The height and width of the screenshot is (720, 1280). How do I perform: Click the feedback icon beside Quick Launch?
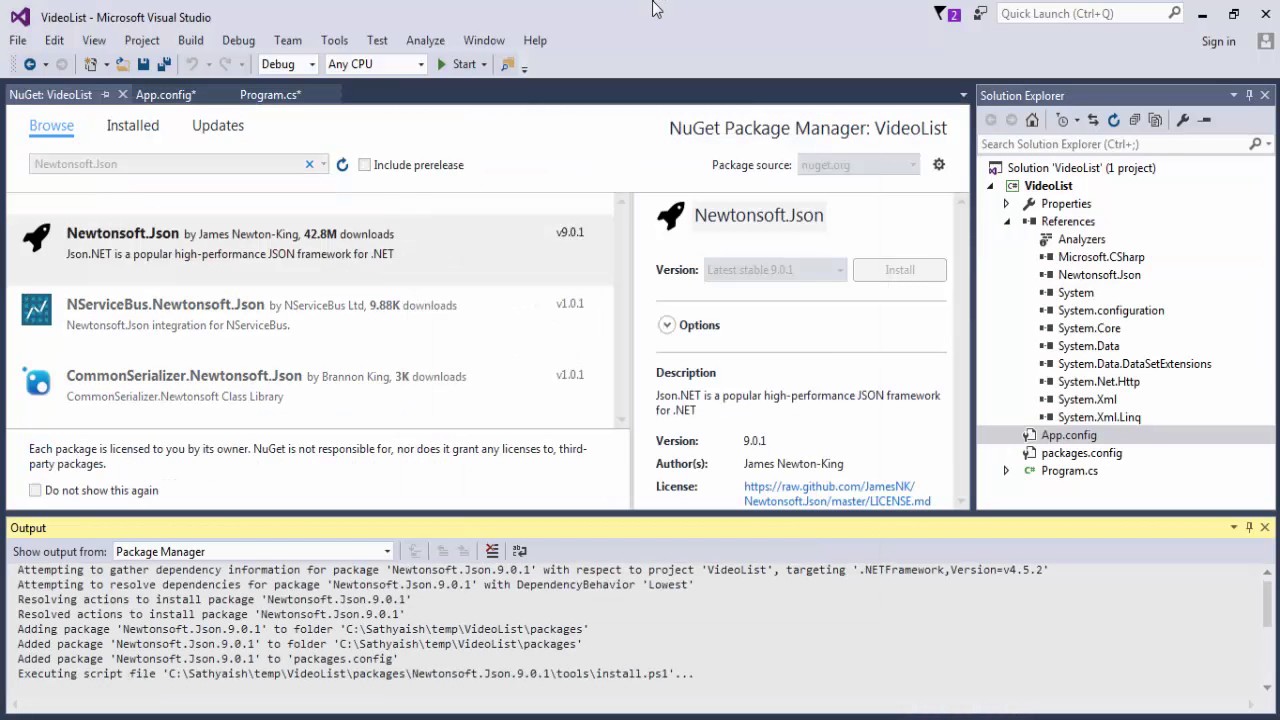(x=980, y=13)
